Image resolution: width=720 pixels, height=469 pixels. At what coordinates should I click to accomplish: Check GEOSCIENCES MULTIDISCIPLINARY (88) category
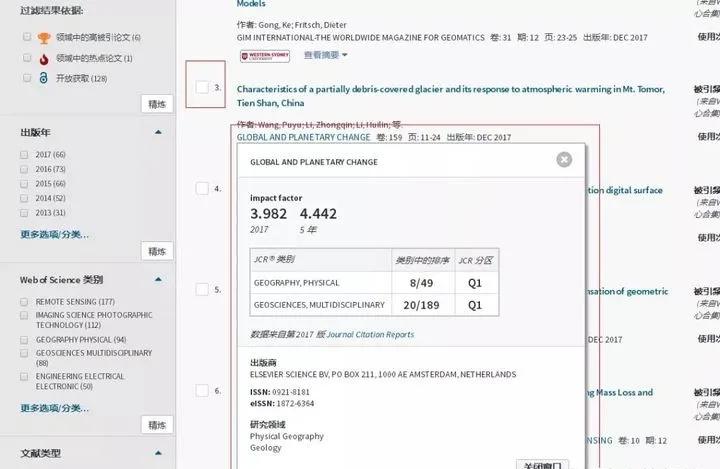pyautogui.click(x=24, y=353)
